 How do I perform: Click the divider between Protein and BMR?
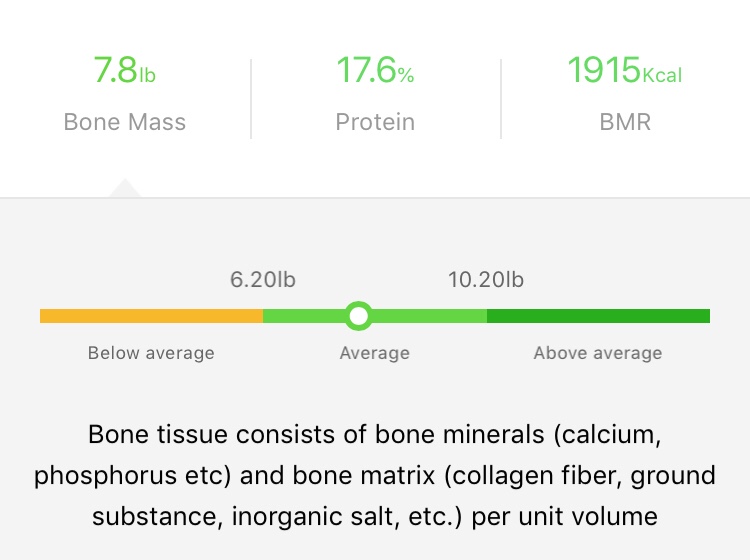pos(501,98)
